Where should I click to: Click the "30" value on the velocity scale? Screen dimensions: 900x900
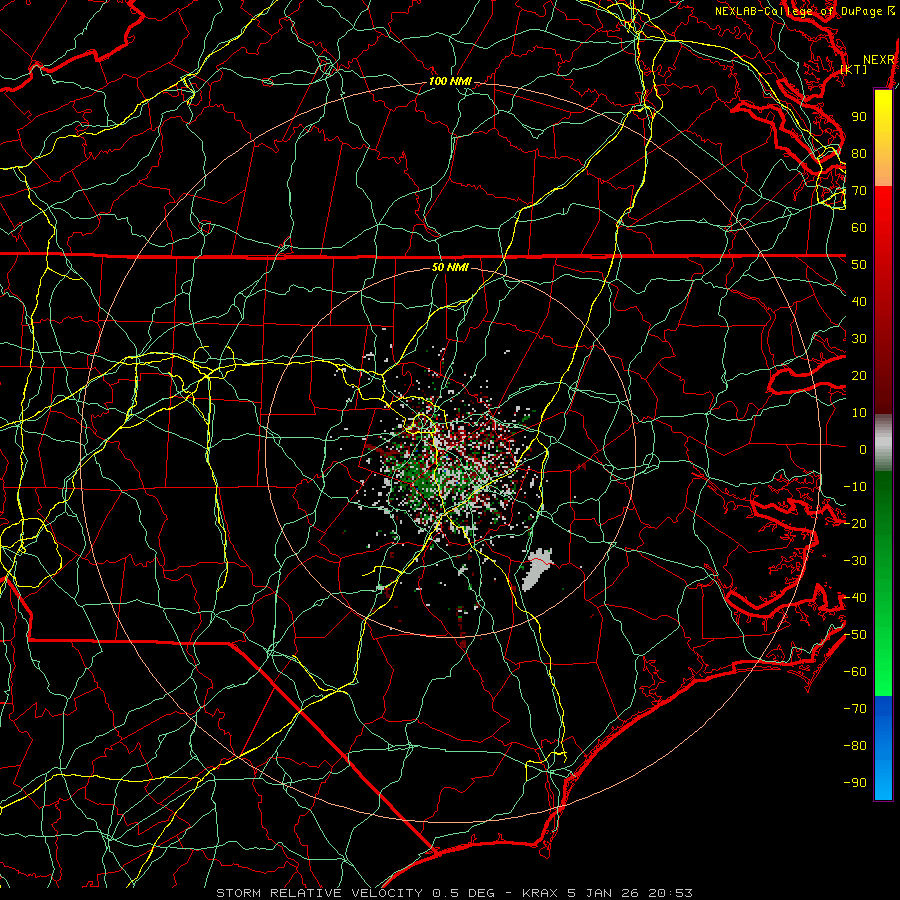pos(859,339)
